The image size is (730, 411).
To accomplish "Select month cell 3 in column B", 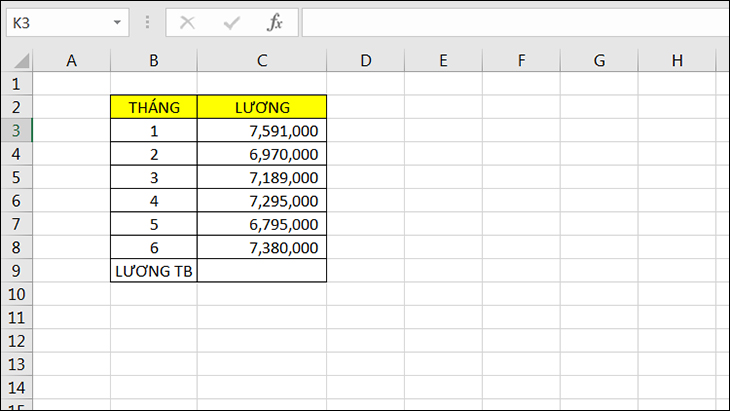I will click(x=154, y=177).
